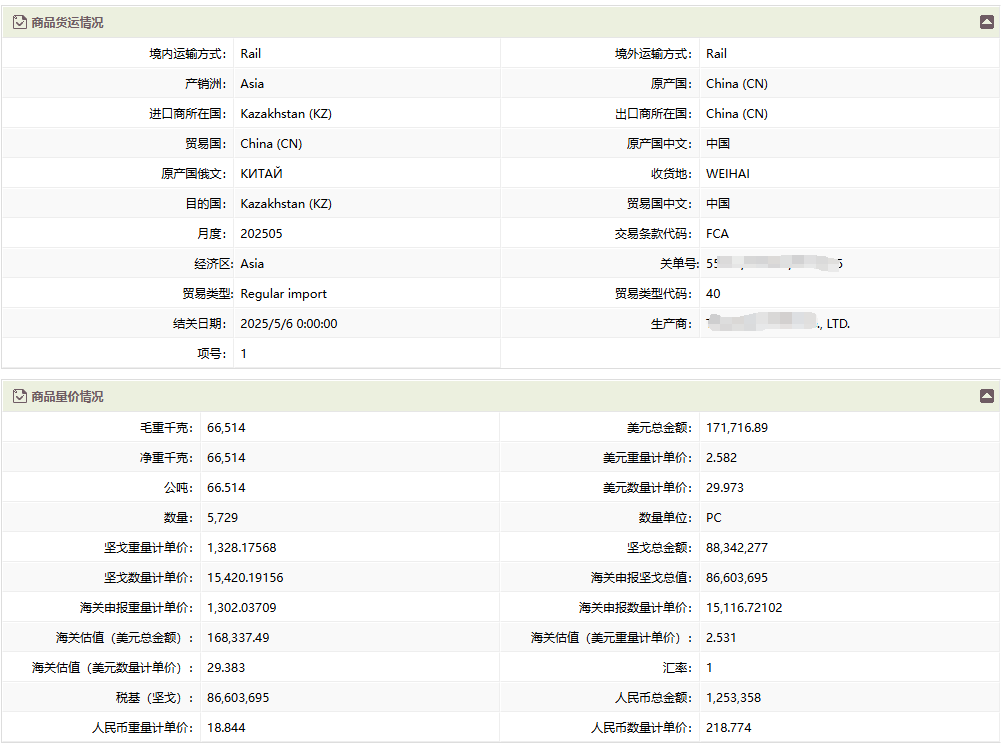Select the 收货地 value WEIHAI
This screenshot has width=1007, height=750.
click(x=728, y=174)
